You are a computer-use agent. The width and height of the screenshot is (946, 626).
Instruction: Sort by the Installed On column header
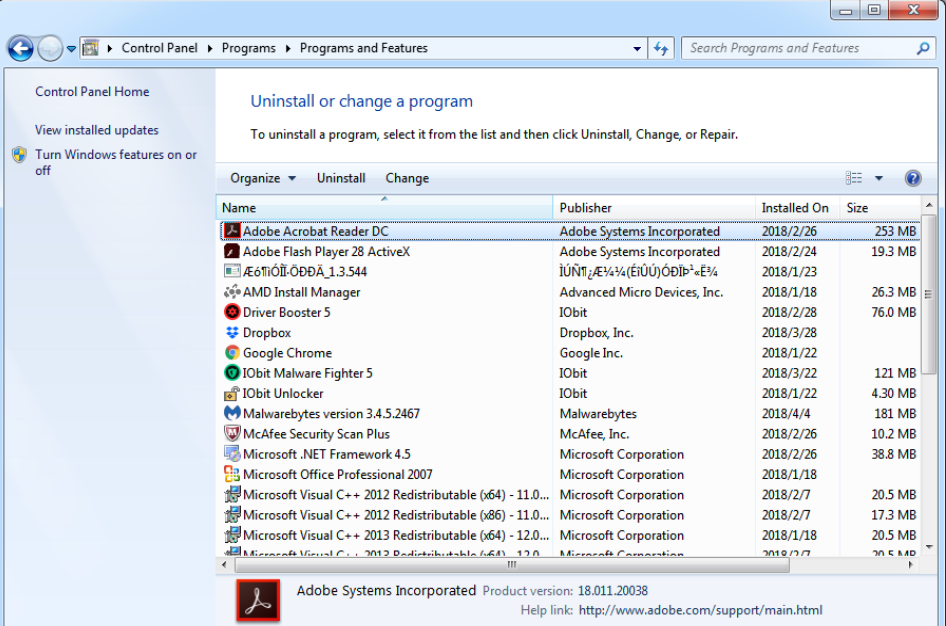point(798,207)
